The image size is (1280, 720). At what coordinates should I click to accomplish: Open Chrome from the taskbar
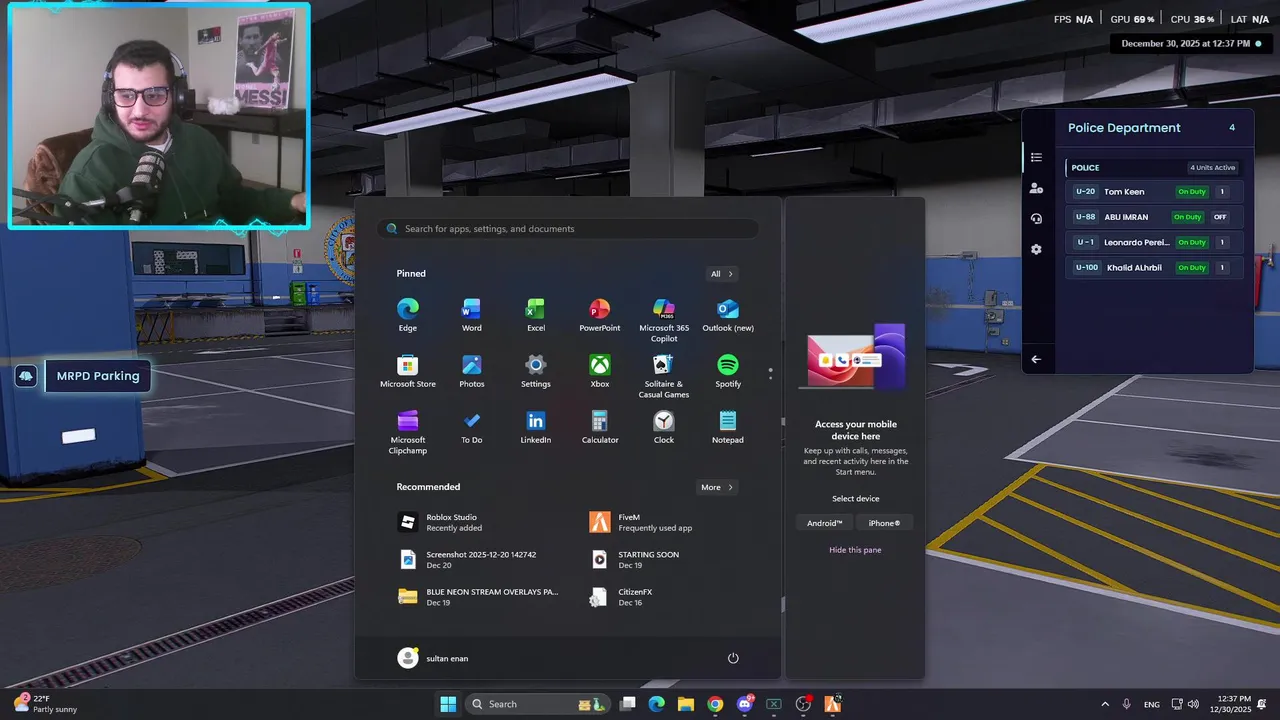click(x=715, y=704)
